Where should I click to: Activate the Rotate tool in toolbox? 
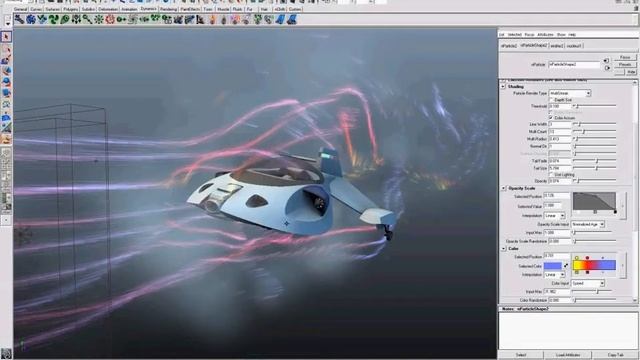click(6, 82)
